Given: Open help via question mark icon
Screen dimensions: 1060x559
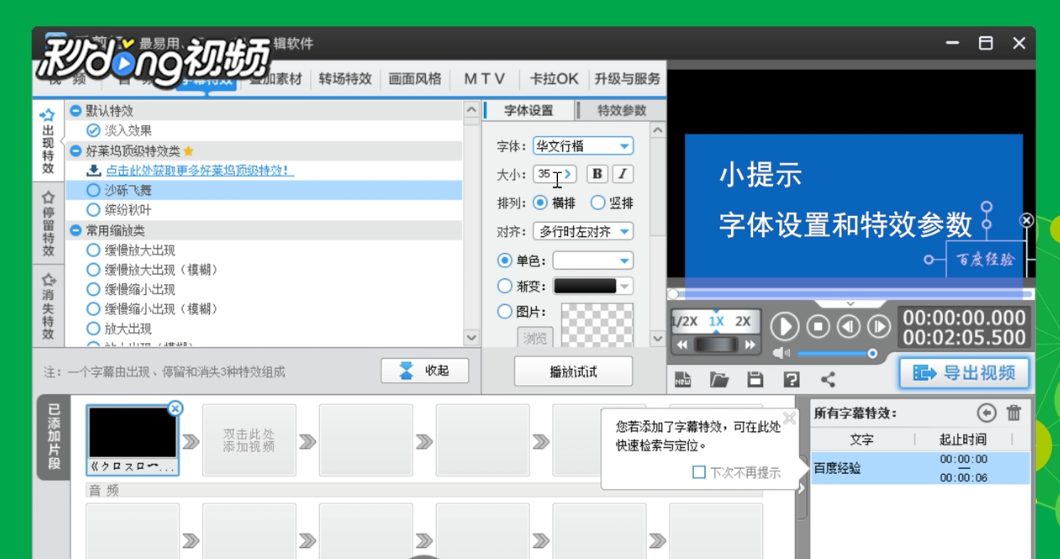Looking at the screenshot, I should (791, 380).
